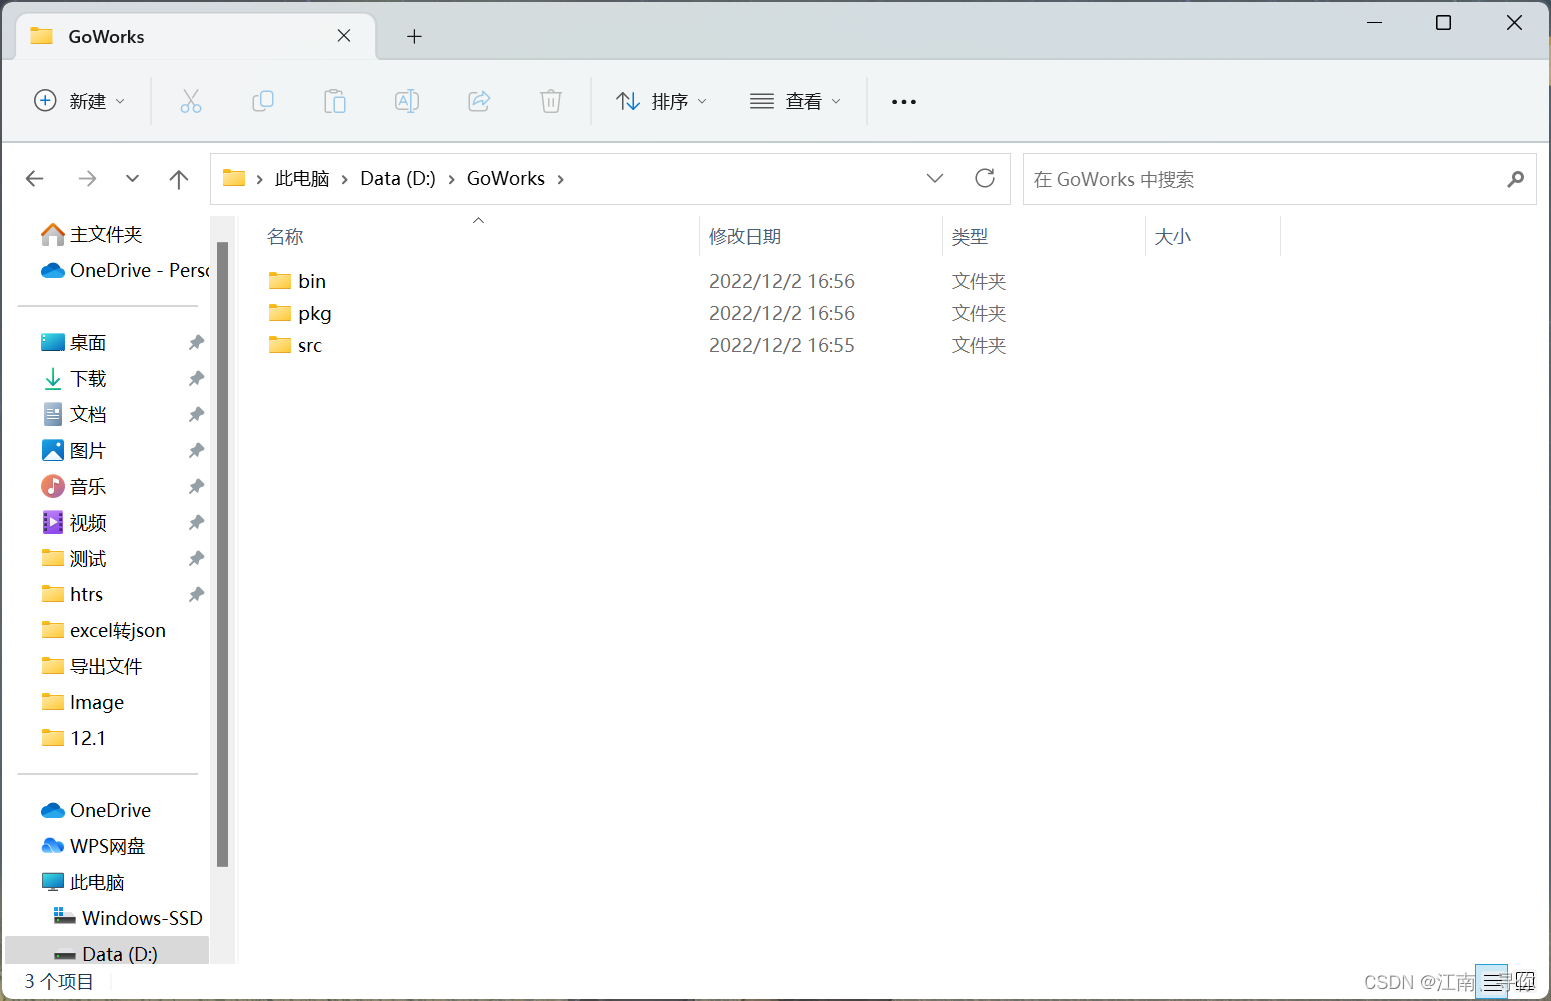Close the GoWorks tab

344,36
